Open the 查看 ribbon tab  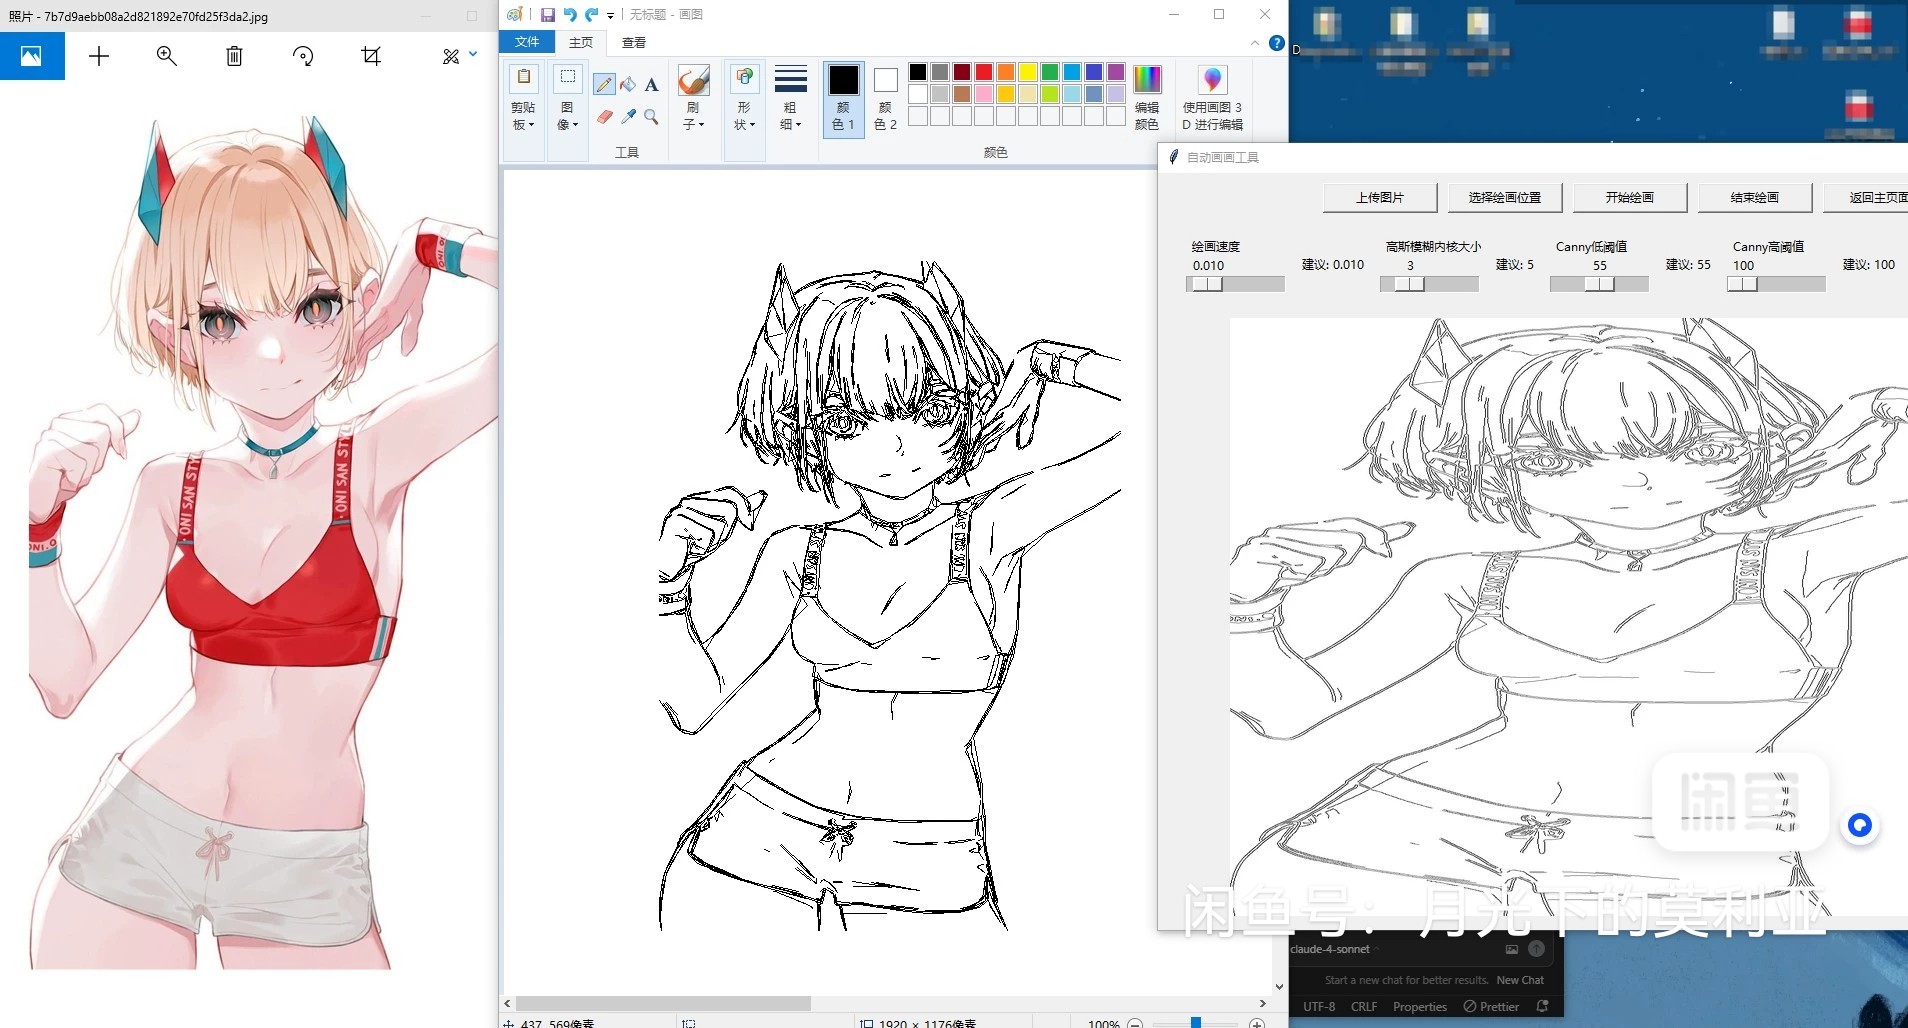[634, 43]
